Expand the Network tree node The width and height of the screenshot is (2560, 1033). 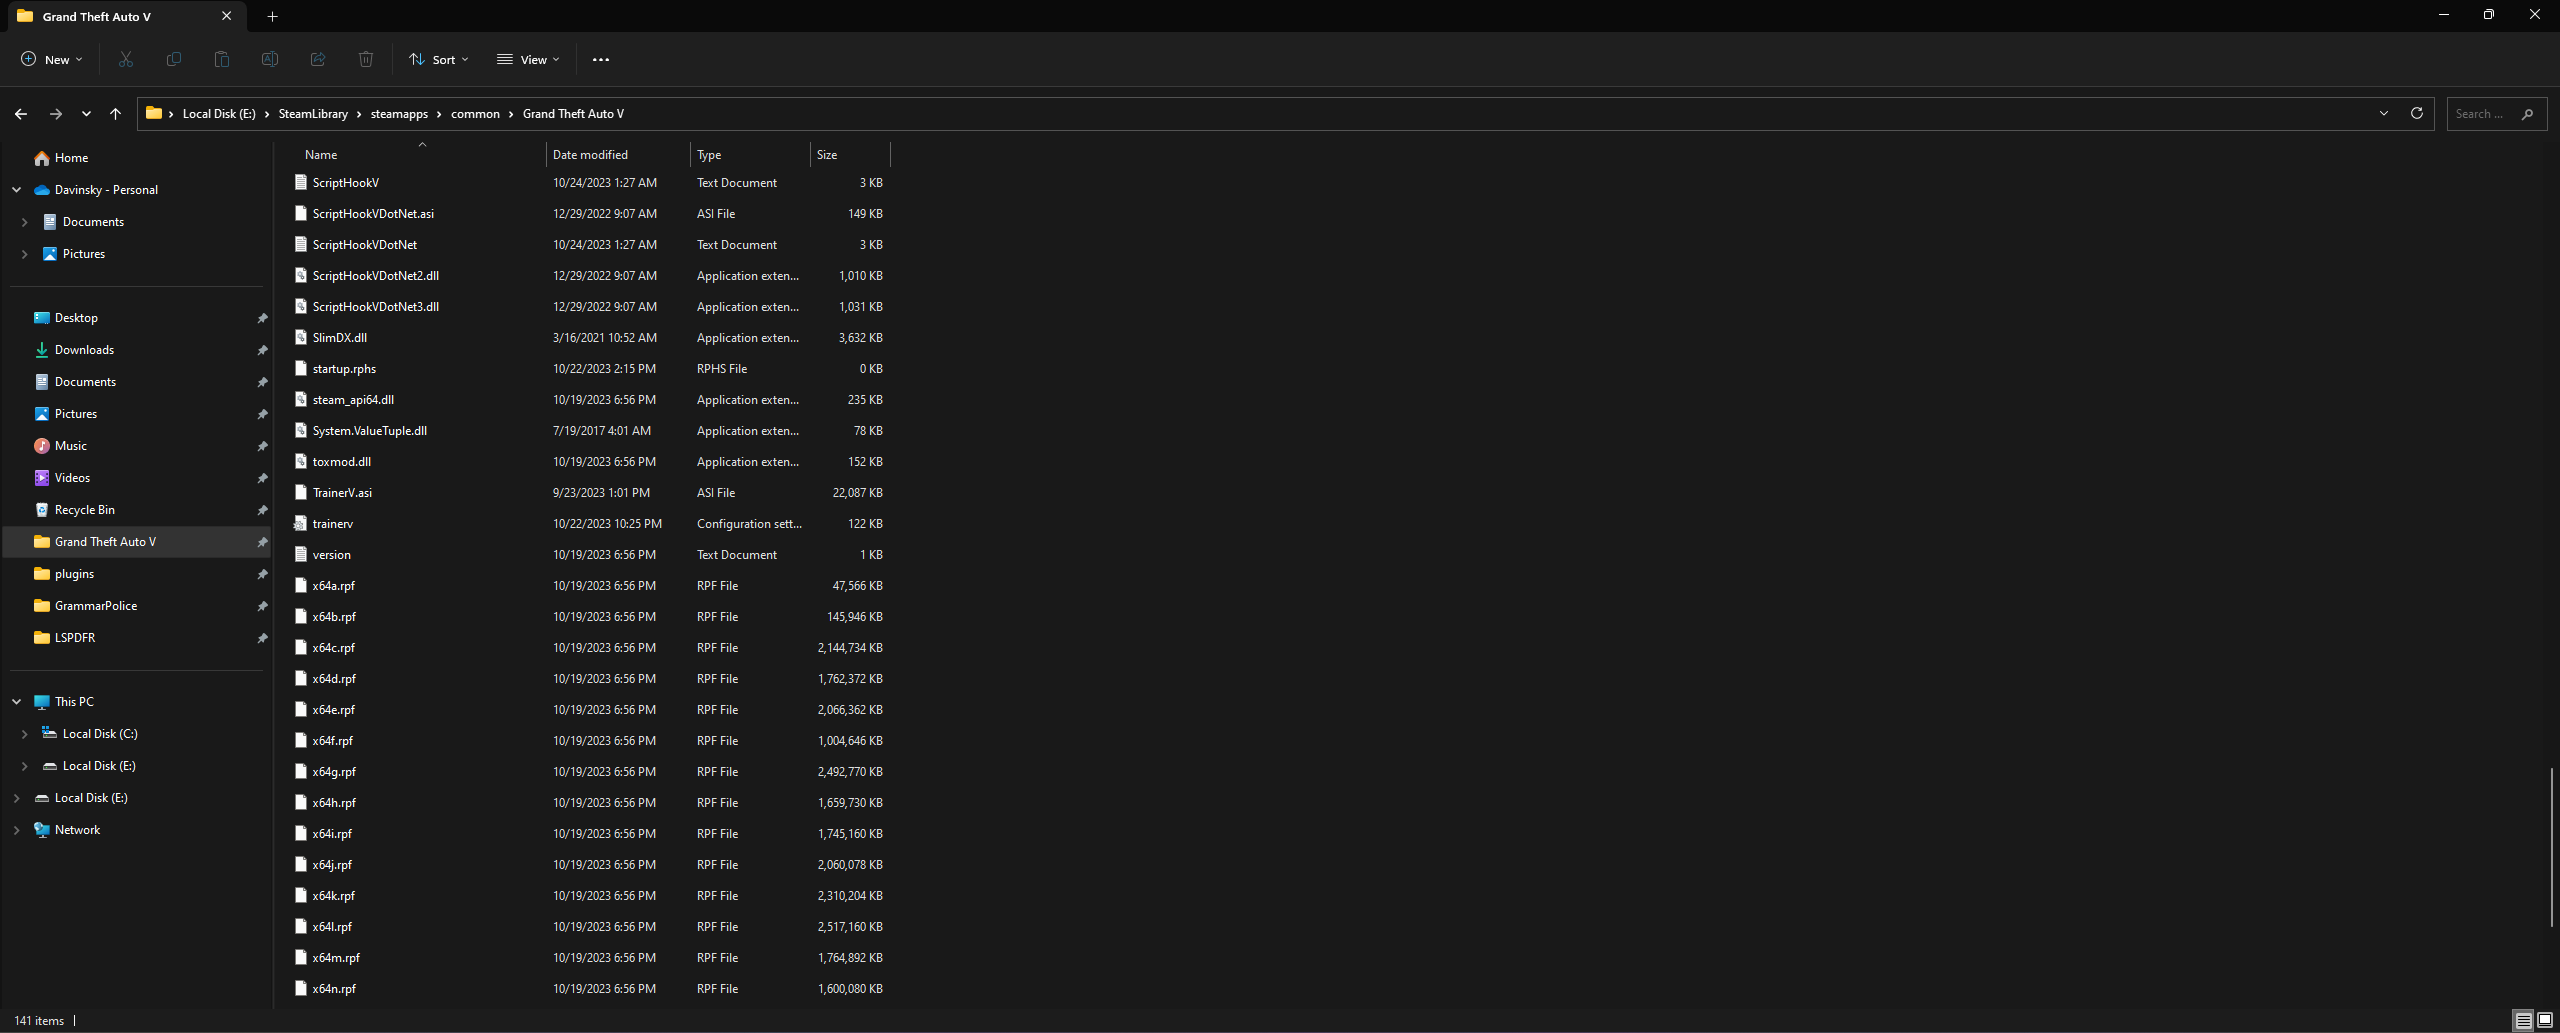(x=16, y=830)
